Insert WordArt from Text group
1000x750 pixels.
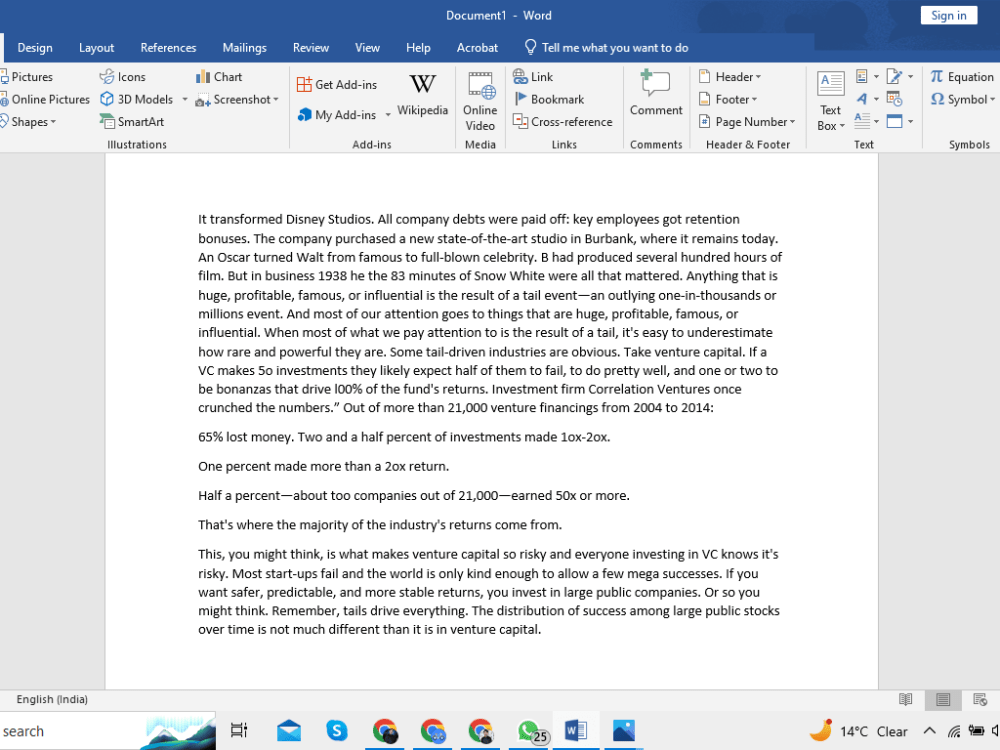pos(867,99)
